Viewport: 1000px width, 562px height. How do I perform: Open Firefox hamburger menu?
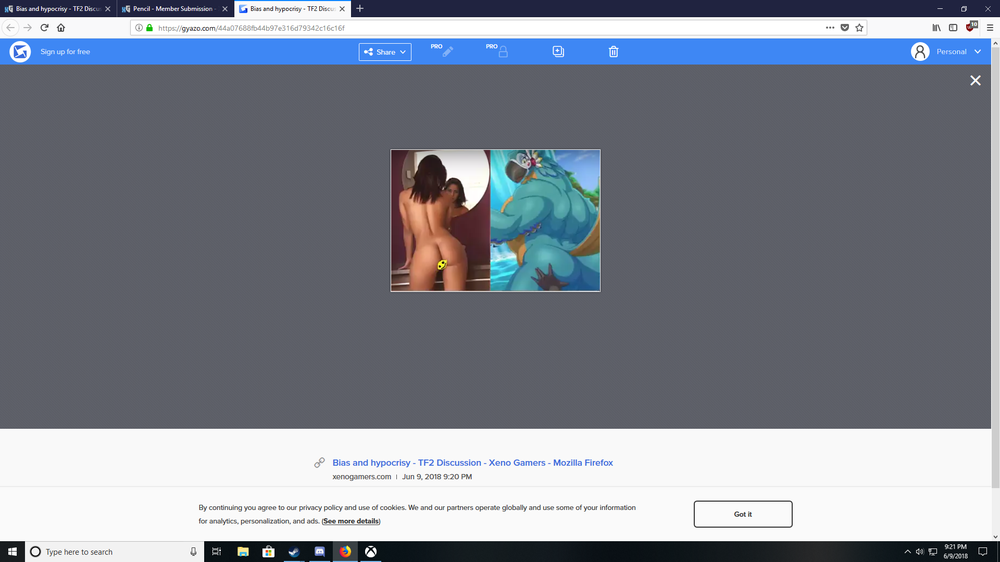pos(990,27)
